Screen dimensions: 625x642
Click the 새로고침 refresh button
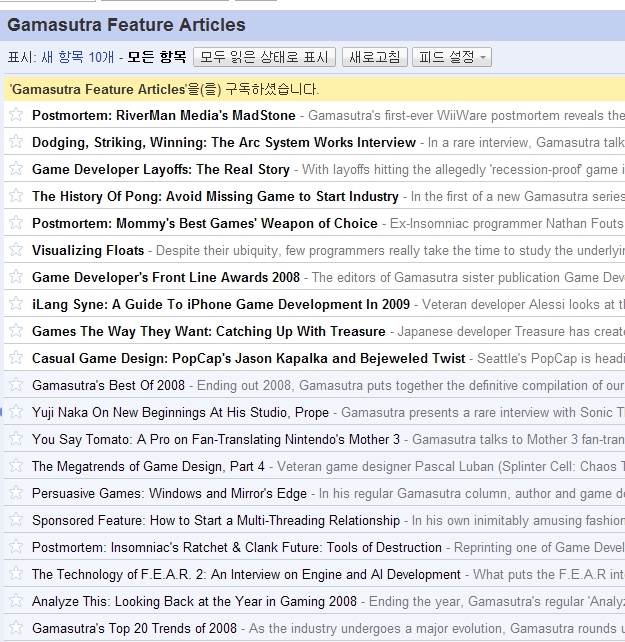click(x=375, y=57)
